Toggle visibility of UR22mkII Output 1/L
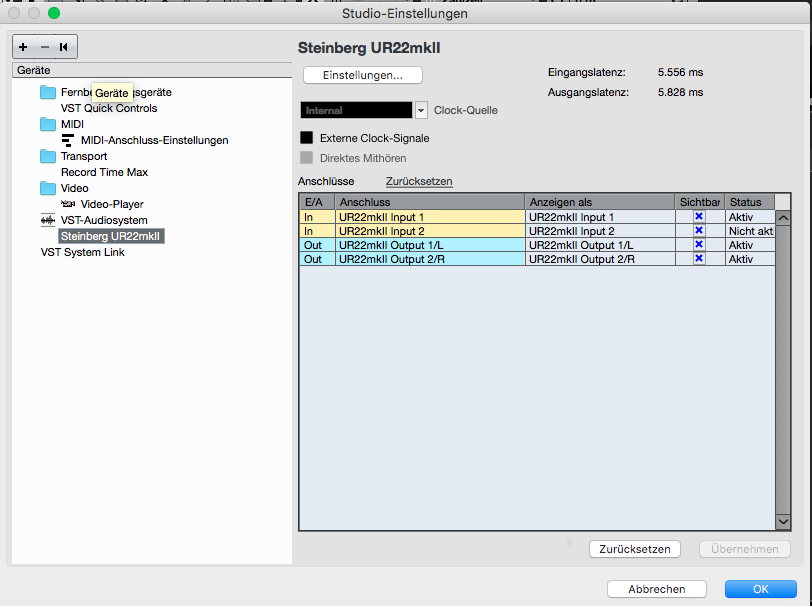Viewport: 812px width, 606px height. 699,244
